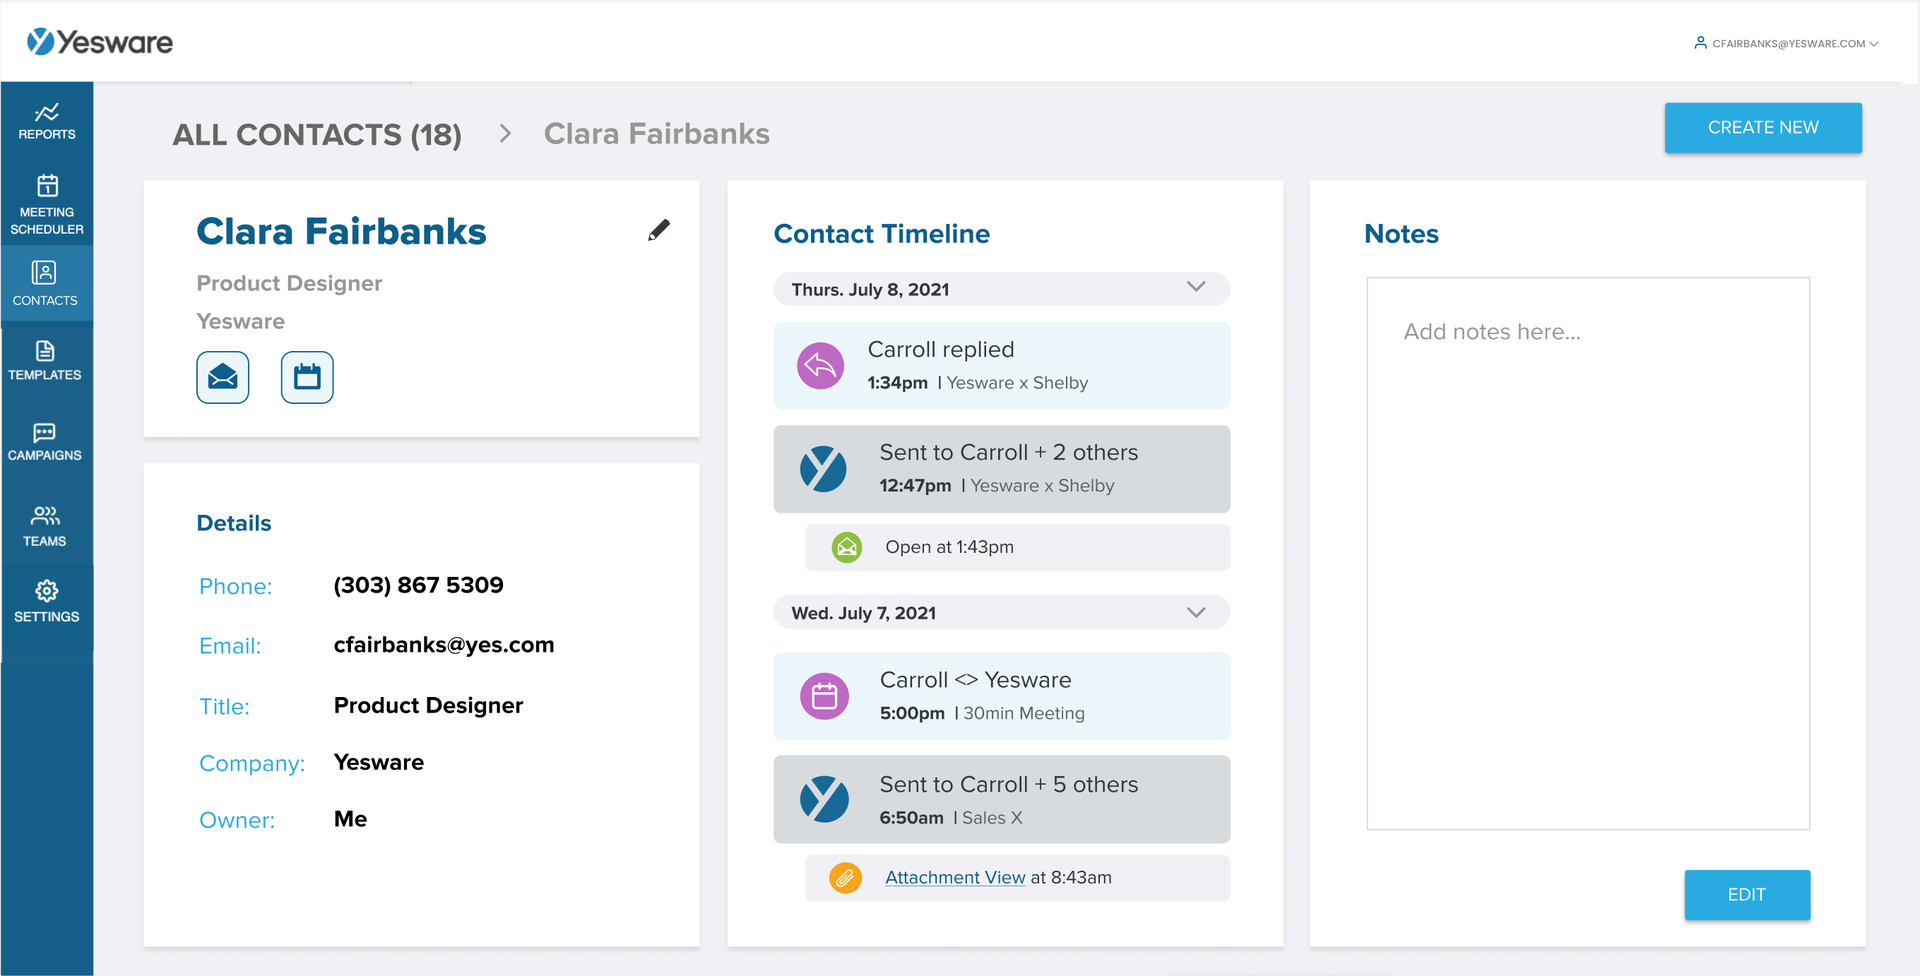Open the Meeting Scheduler sidebar item
The height and width of the screenshot is (976, 1920).
point(47,205)
